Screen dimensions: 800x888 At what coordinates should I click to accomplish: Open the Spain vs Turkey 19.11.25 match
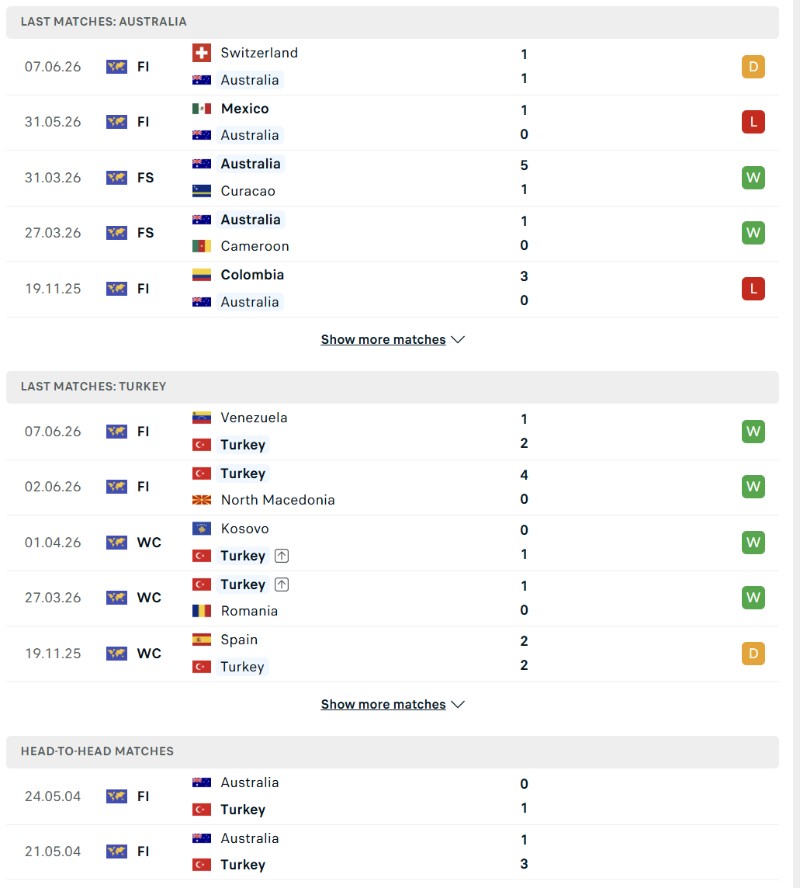click(x=392, y=653)
